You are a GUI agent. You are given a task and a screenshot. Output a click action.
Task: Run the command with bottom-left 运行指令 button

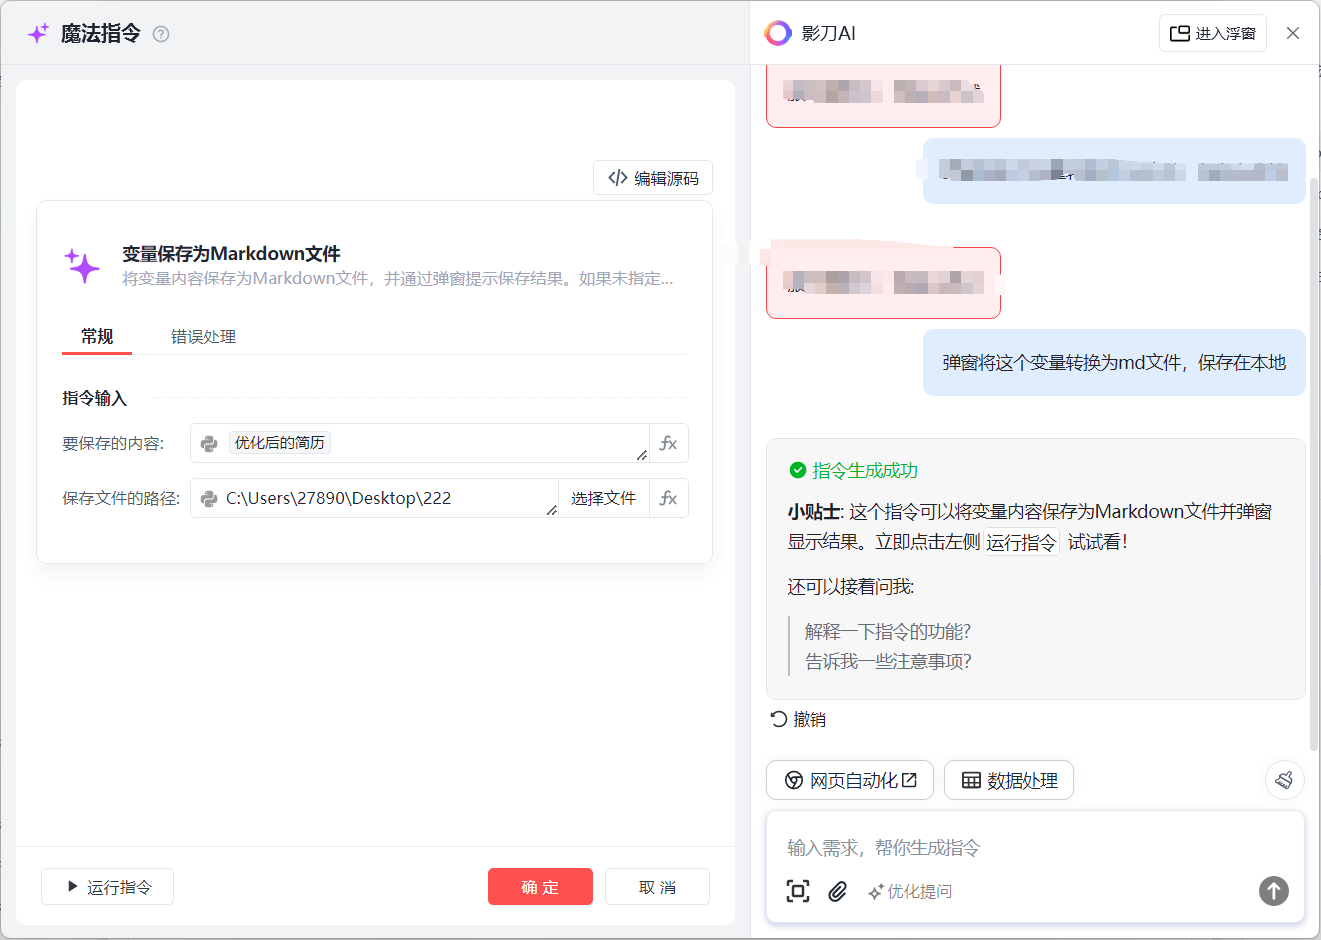tap(108, 887)
